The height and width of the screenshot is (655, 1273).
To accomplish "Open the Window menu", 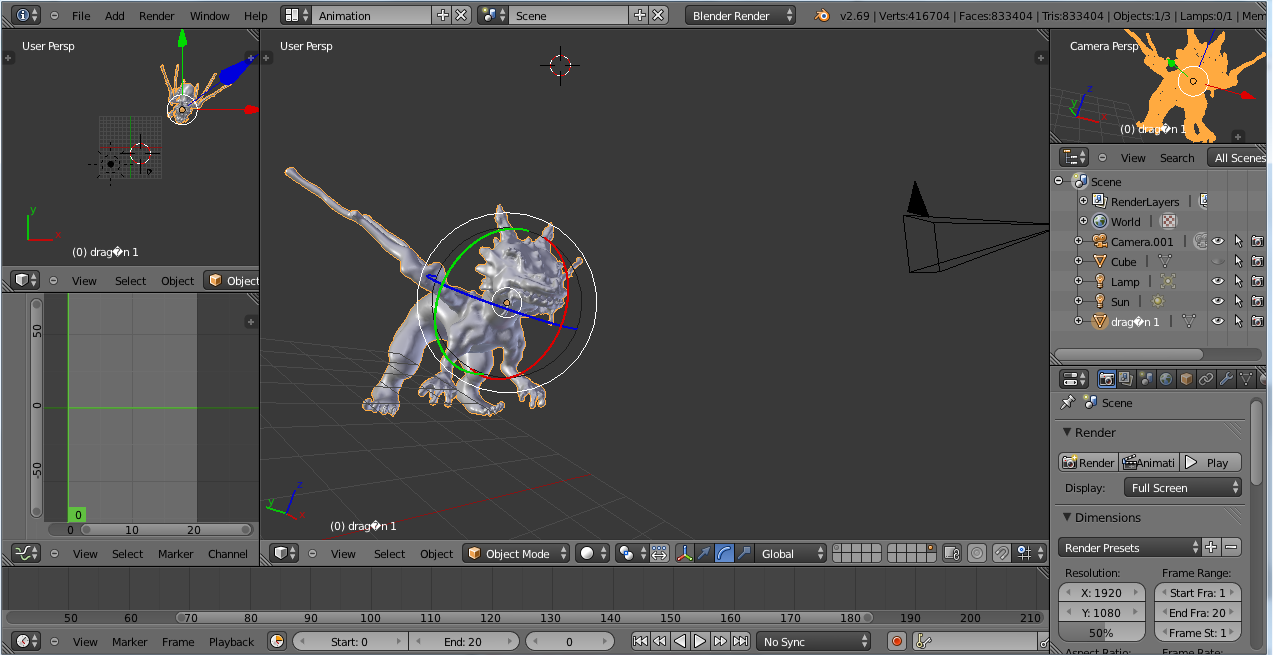I will tap(209, 16).
